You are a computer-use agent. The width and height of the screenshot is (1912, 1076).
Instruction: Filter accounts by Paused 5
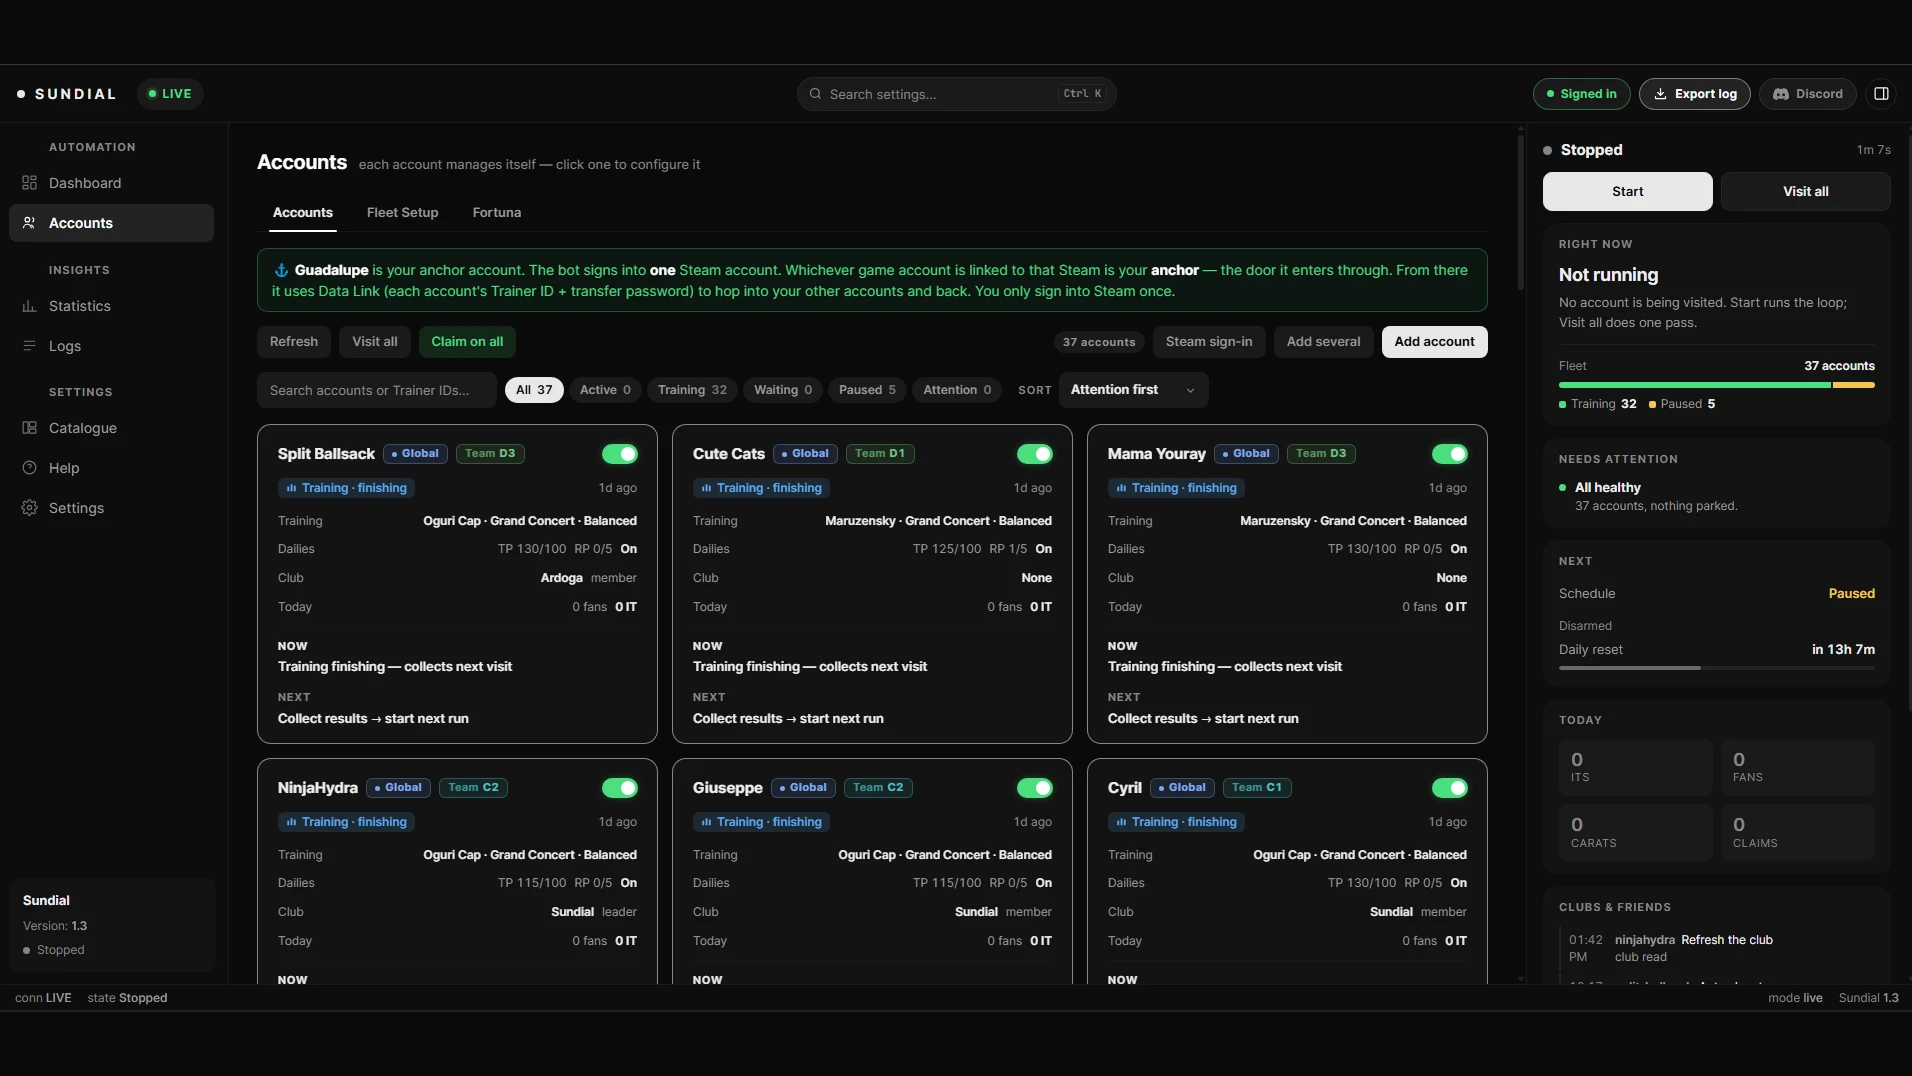(867, 390)
